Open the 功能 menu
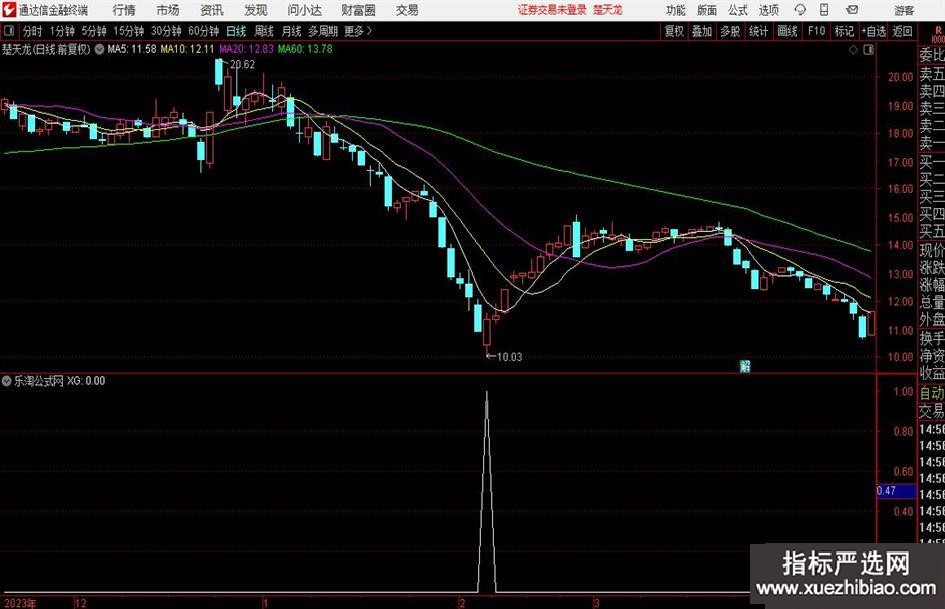Screen dimensions: 945x609 676,10
